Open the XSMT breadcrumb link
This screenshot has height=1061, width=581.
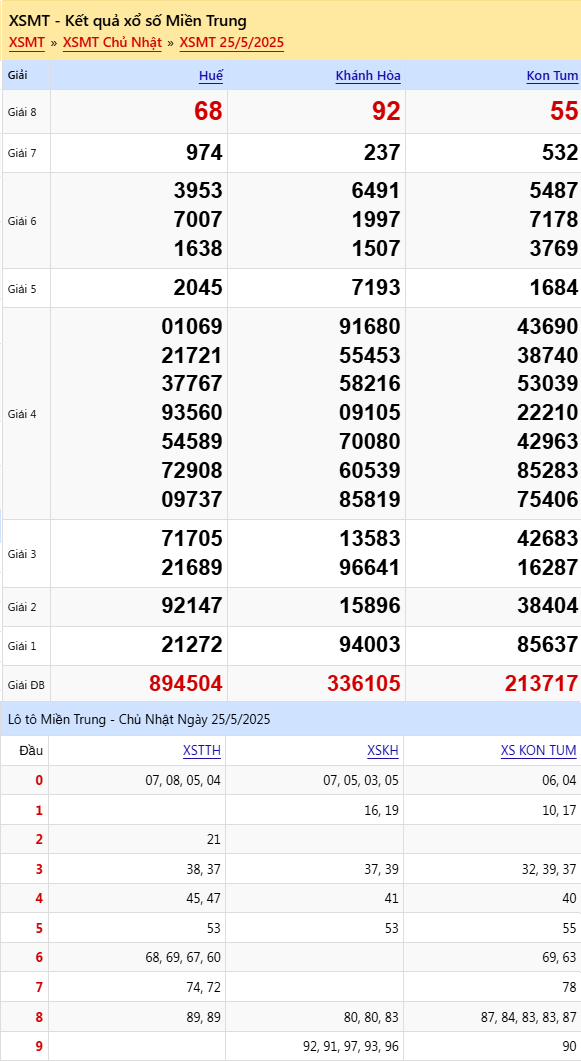[x=27, y=43]
